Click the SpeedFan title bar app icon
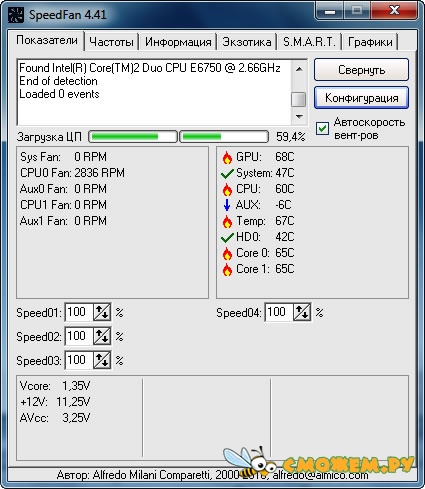The image size is (425, 489). [x=15, y=15]
